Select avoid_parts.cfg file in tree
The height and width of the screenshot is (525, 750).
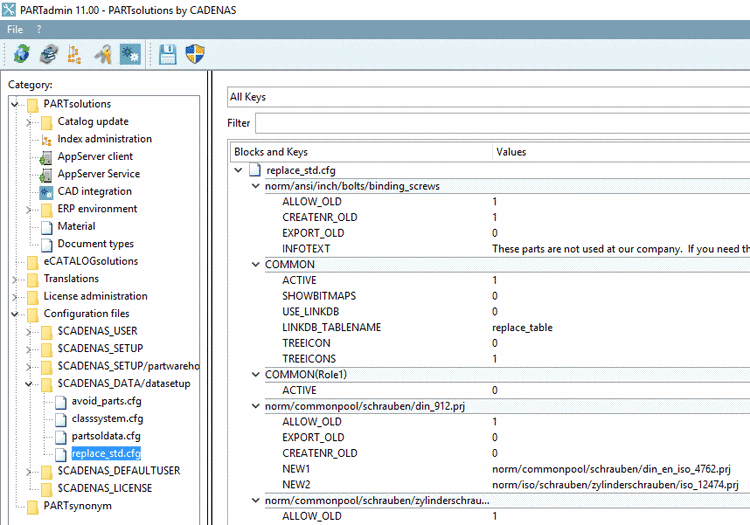106,401
